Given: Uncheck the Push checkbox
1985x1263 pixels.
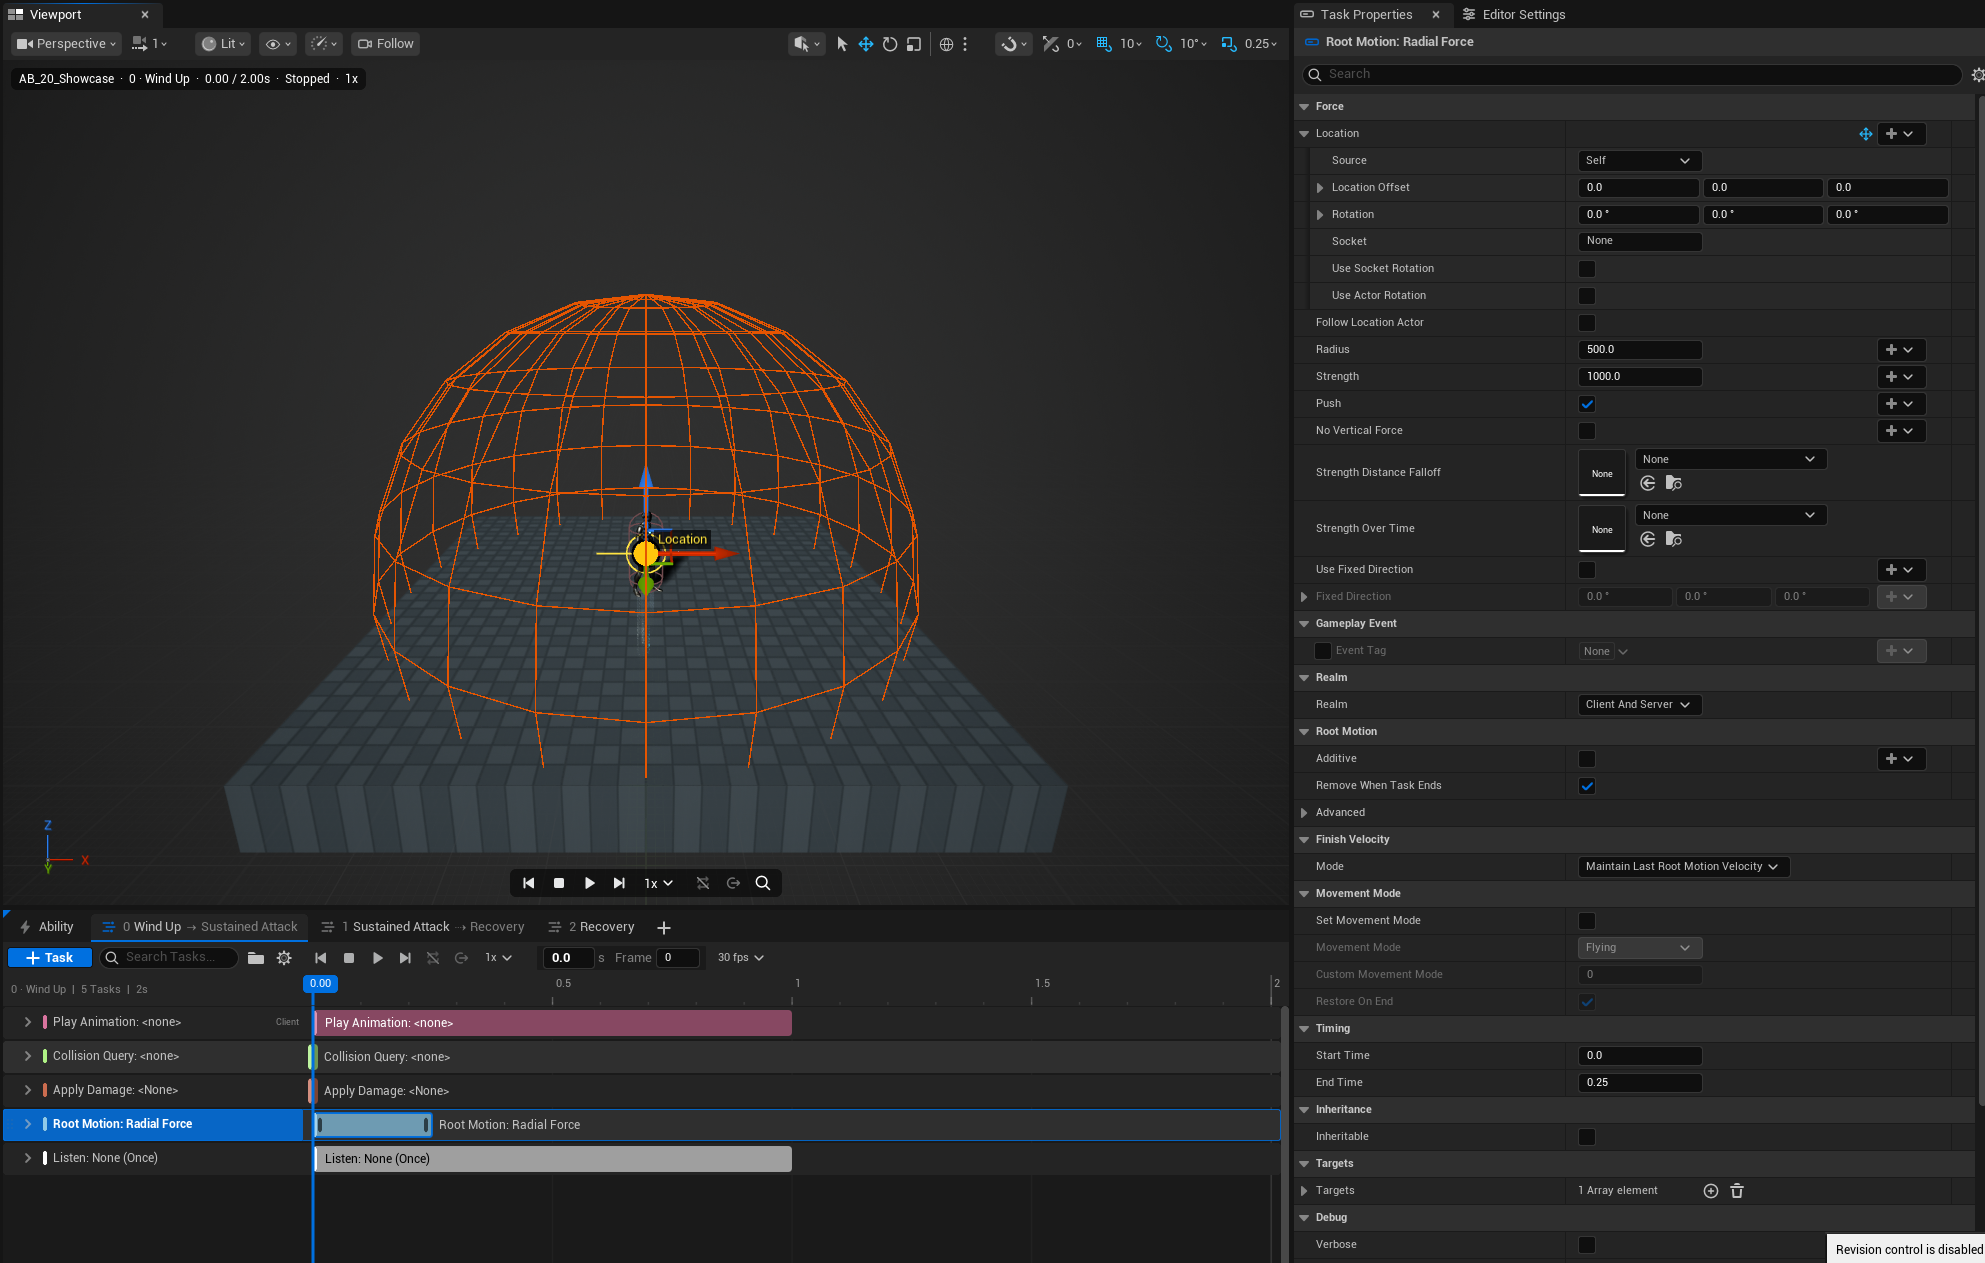Looking at the screenshot, I should [1587, 404].
